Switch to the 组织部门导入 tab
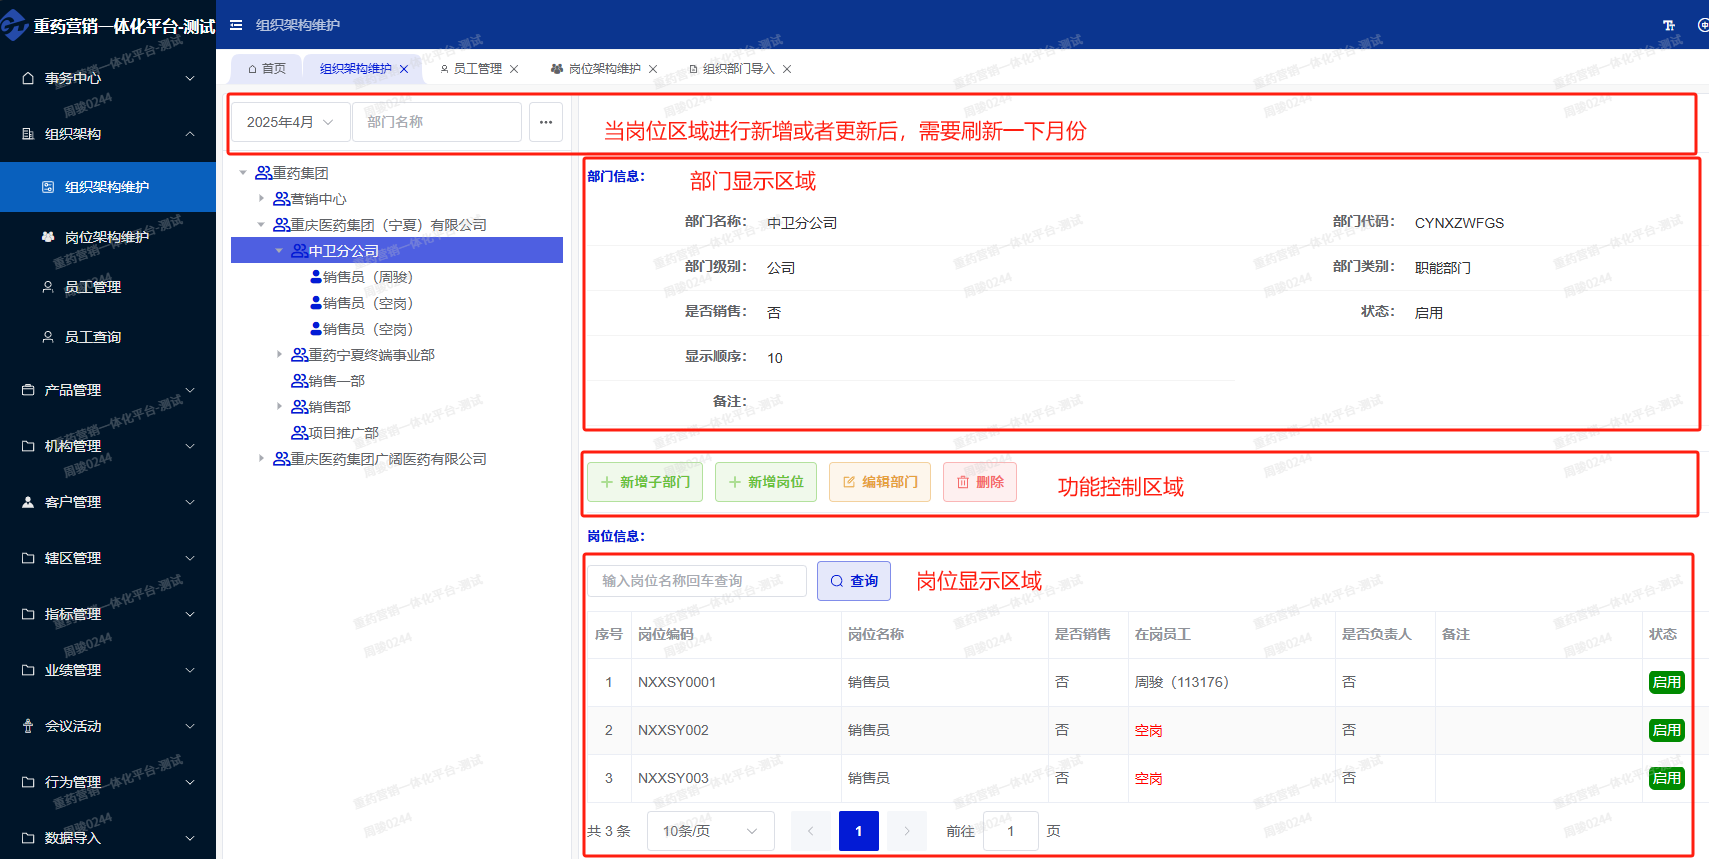This screenshot has width=1709, height=859. [x=738, y=69]
